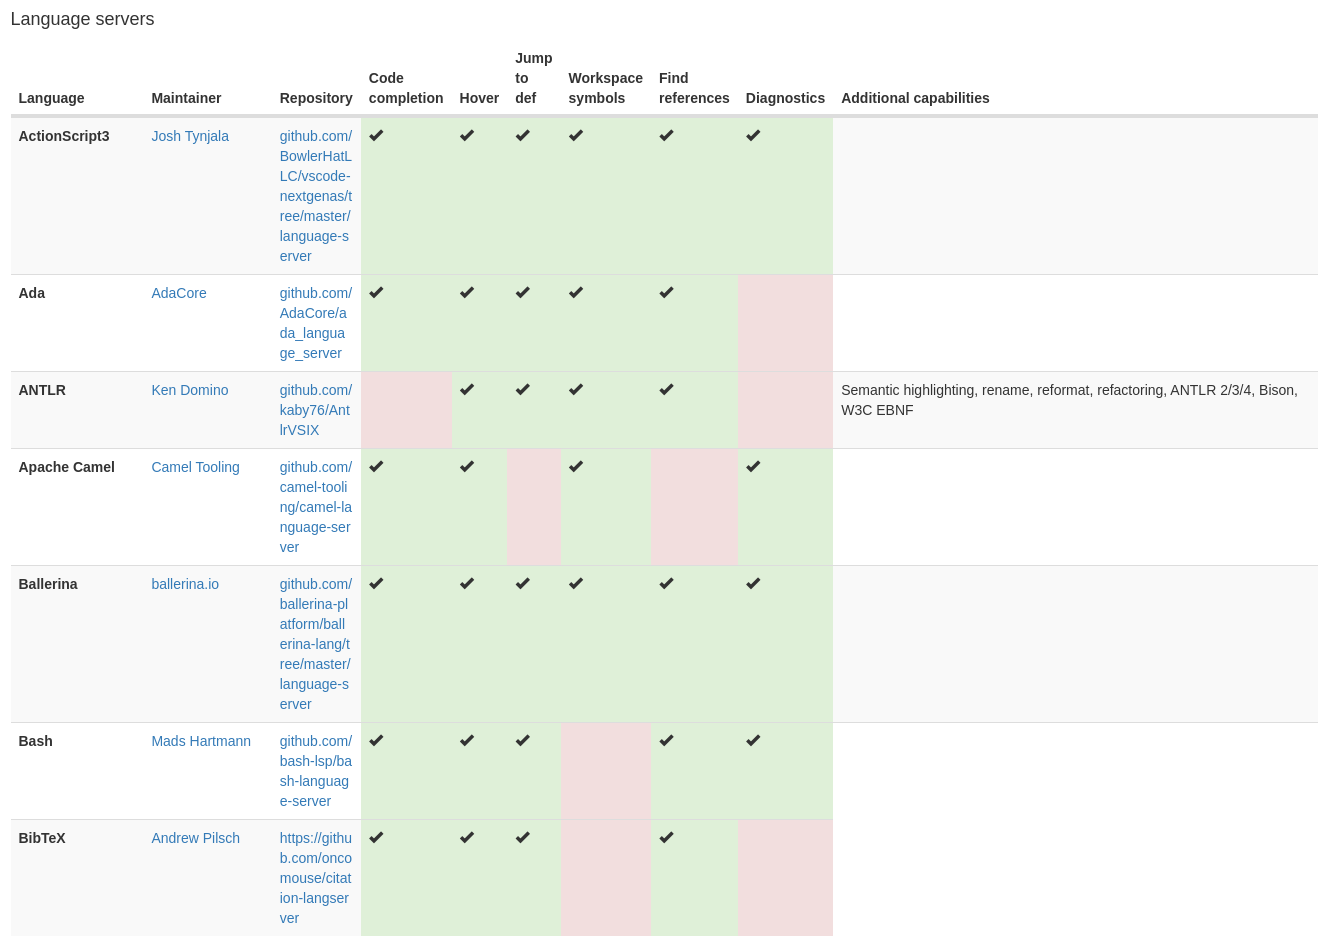Click Ada find references checkmark

pos(667,292)
